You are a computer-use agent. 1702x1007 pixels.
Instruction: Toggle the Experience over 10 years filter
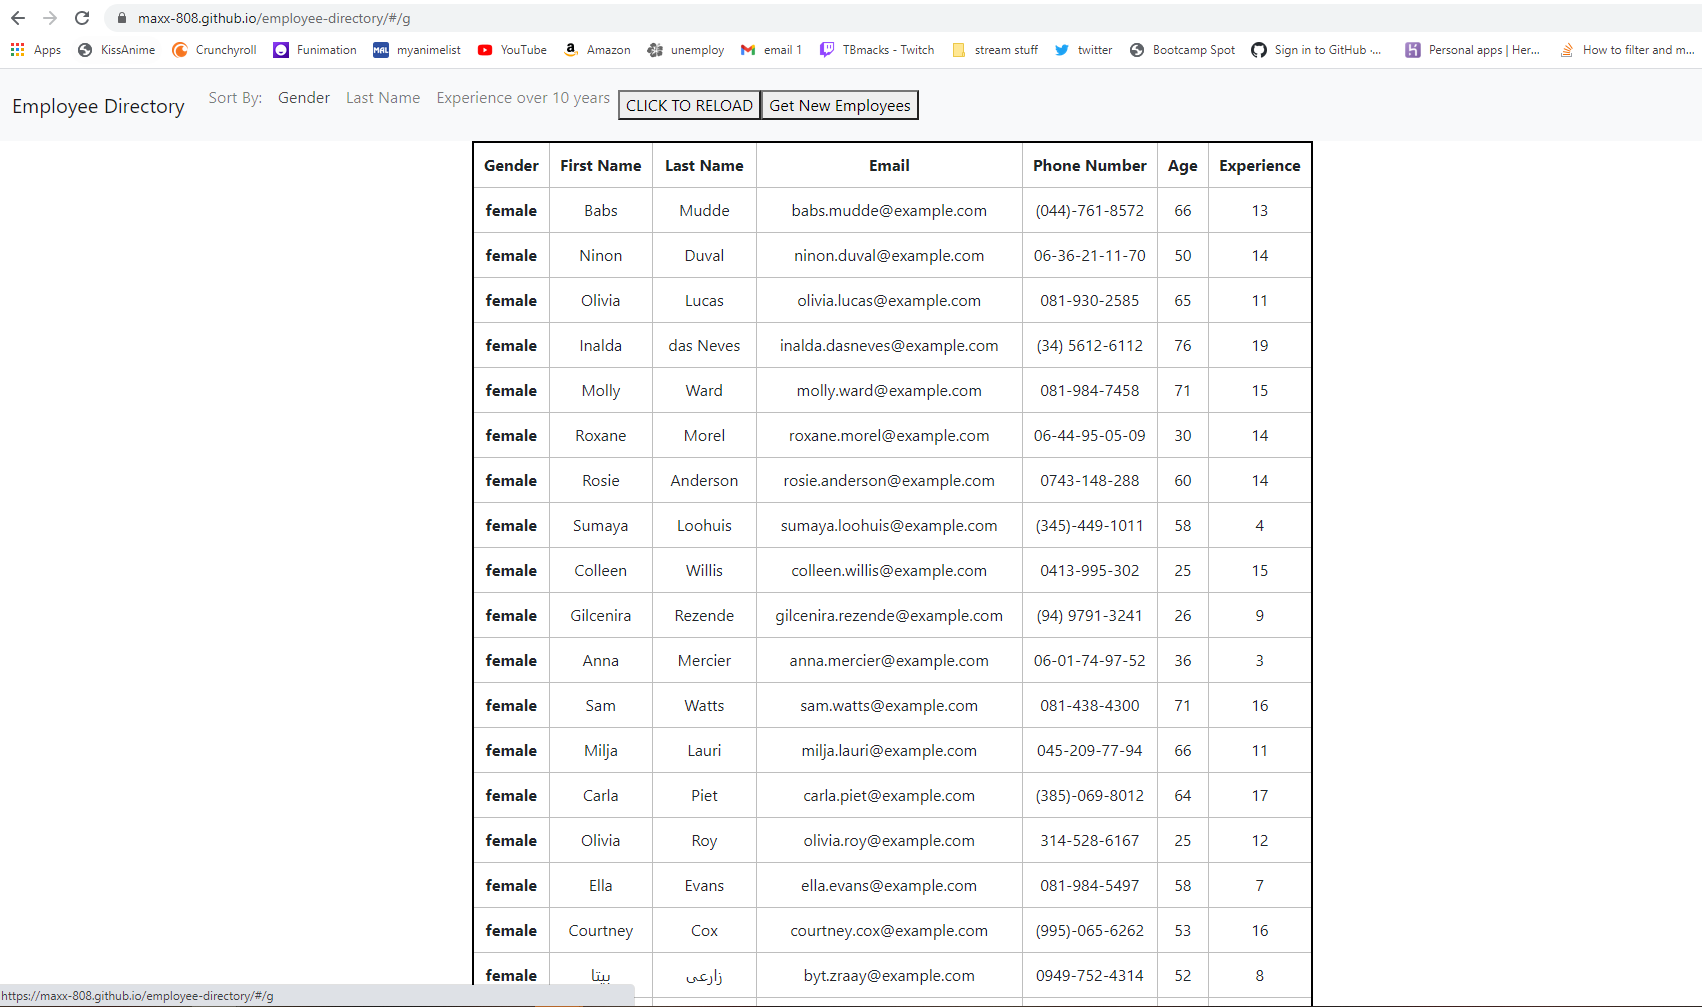[522, 97]
